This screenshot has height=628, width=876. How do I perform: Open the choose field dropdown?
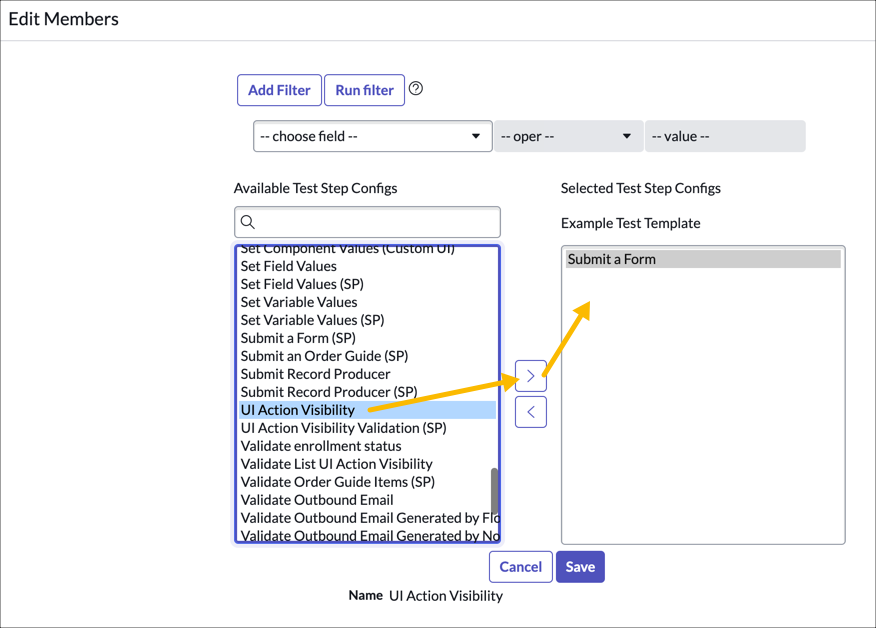pyautogui.click(x=372, y=136)
